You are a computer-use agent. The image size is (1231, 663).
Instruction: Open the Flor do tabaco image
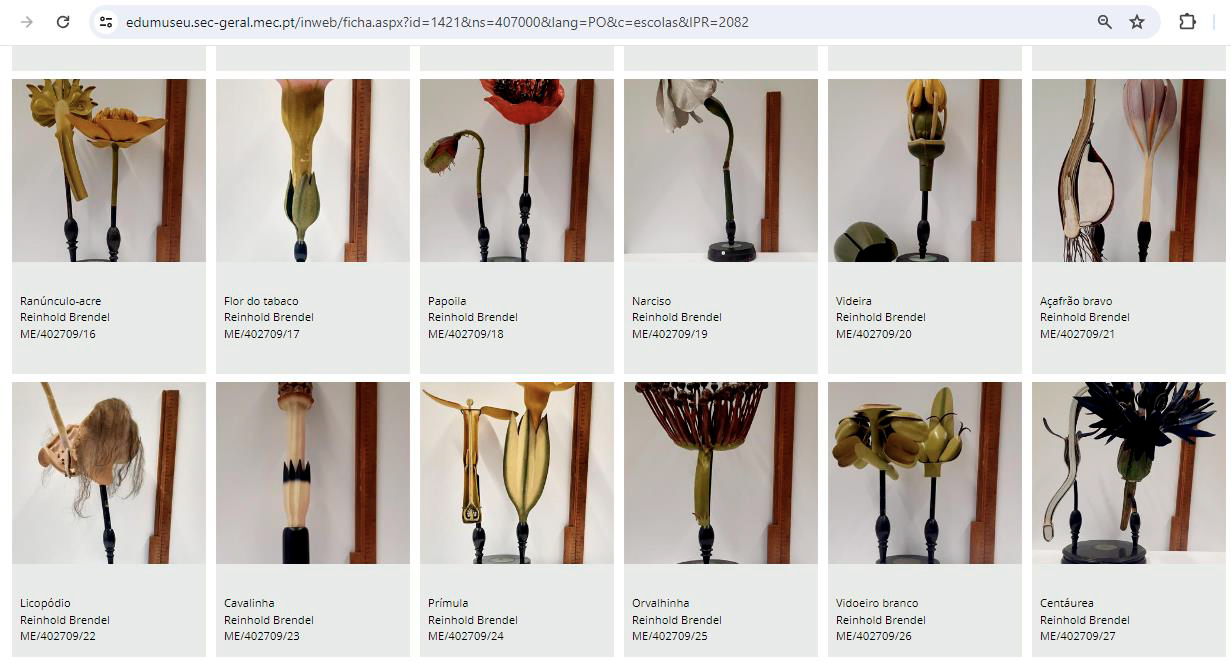pyautogui.click(x=313, y=170)
